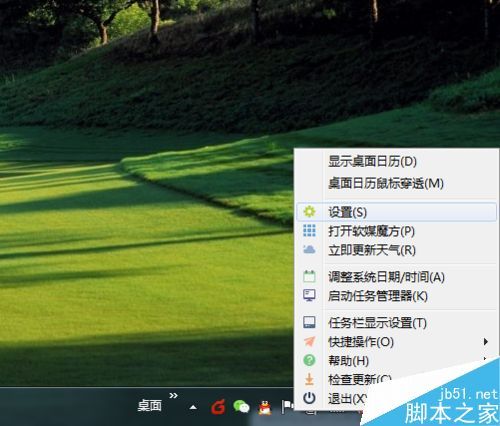Select 显示桌面日历(D) menu entry

[x=396, y=162]
